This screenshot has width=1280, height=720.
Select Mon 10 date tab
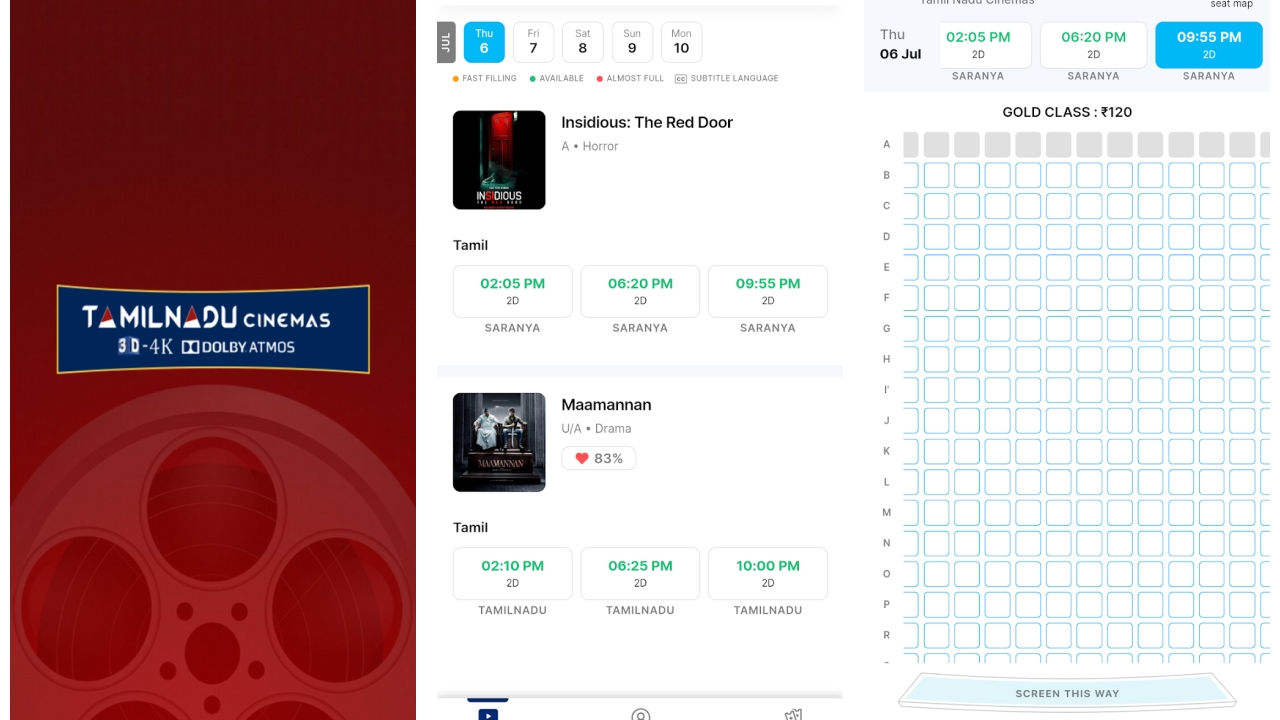click(x=681, y=42)
